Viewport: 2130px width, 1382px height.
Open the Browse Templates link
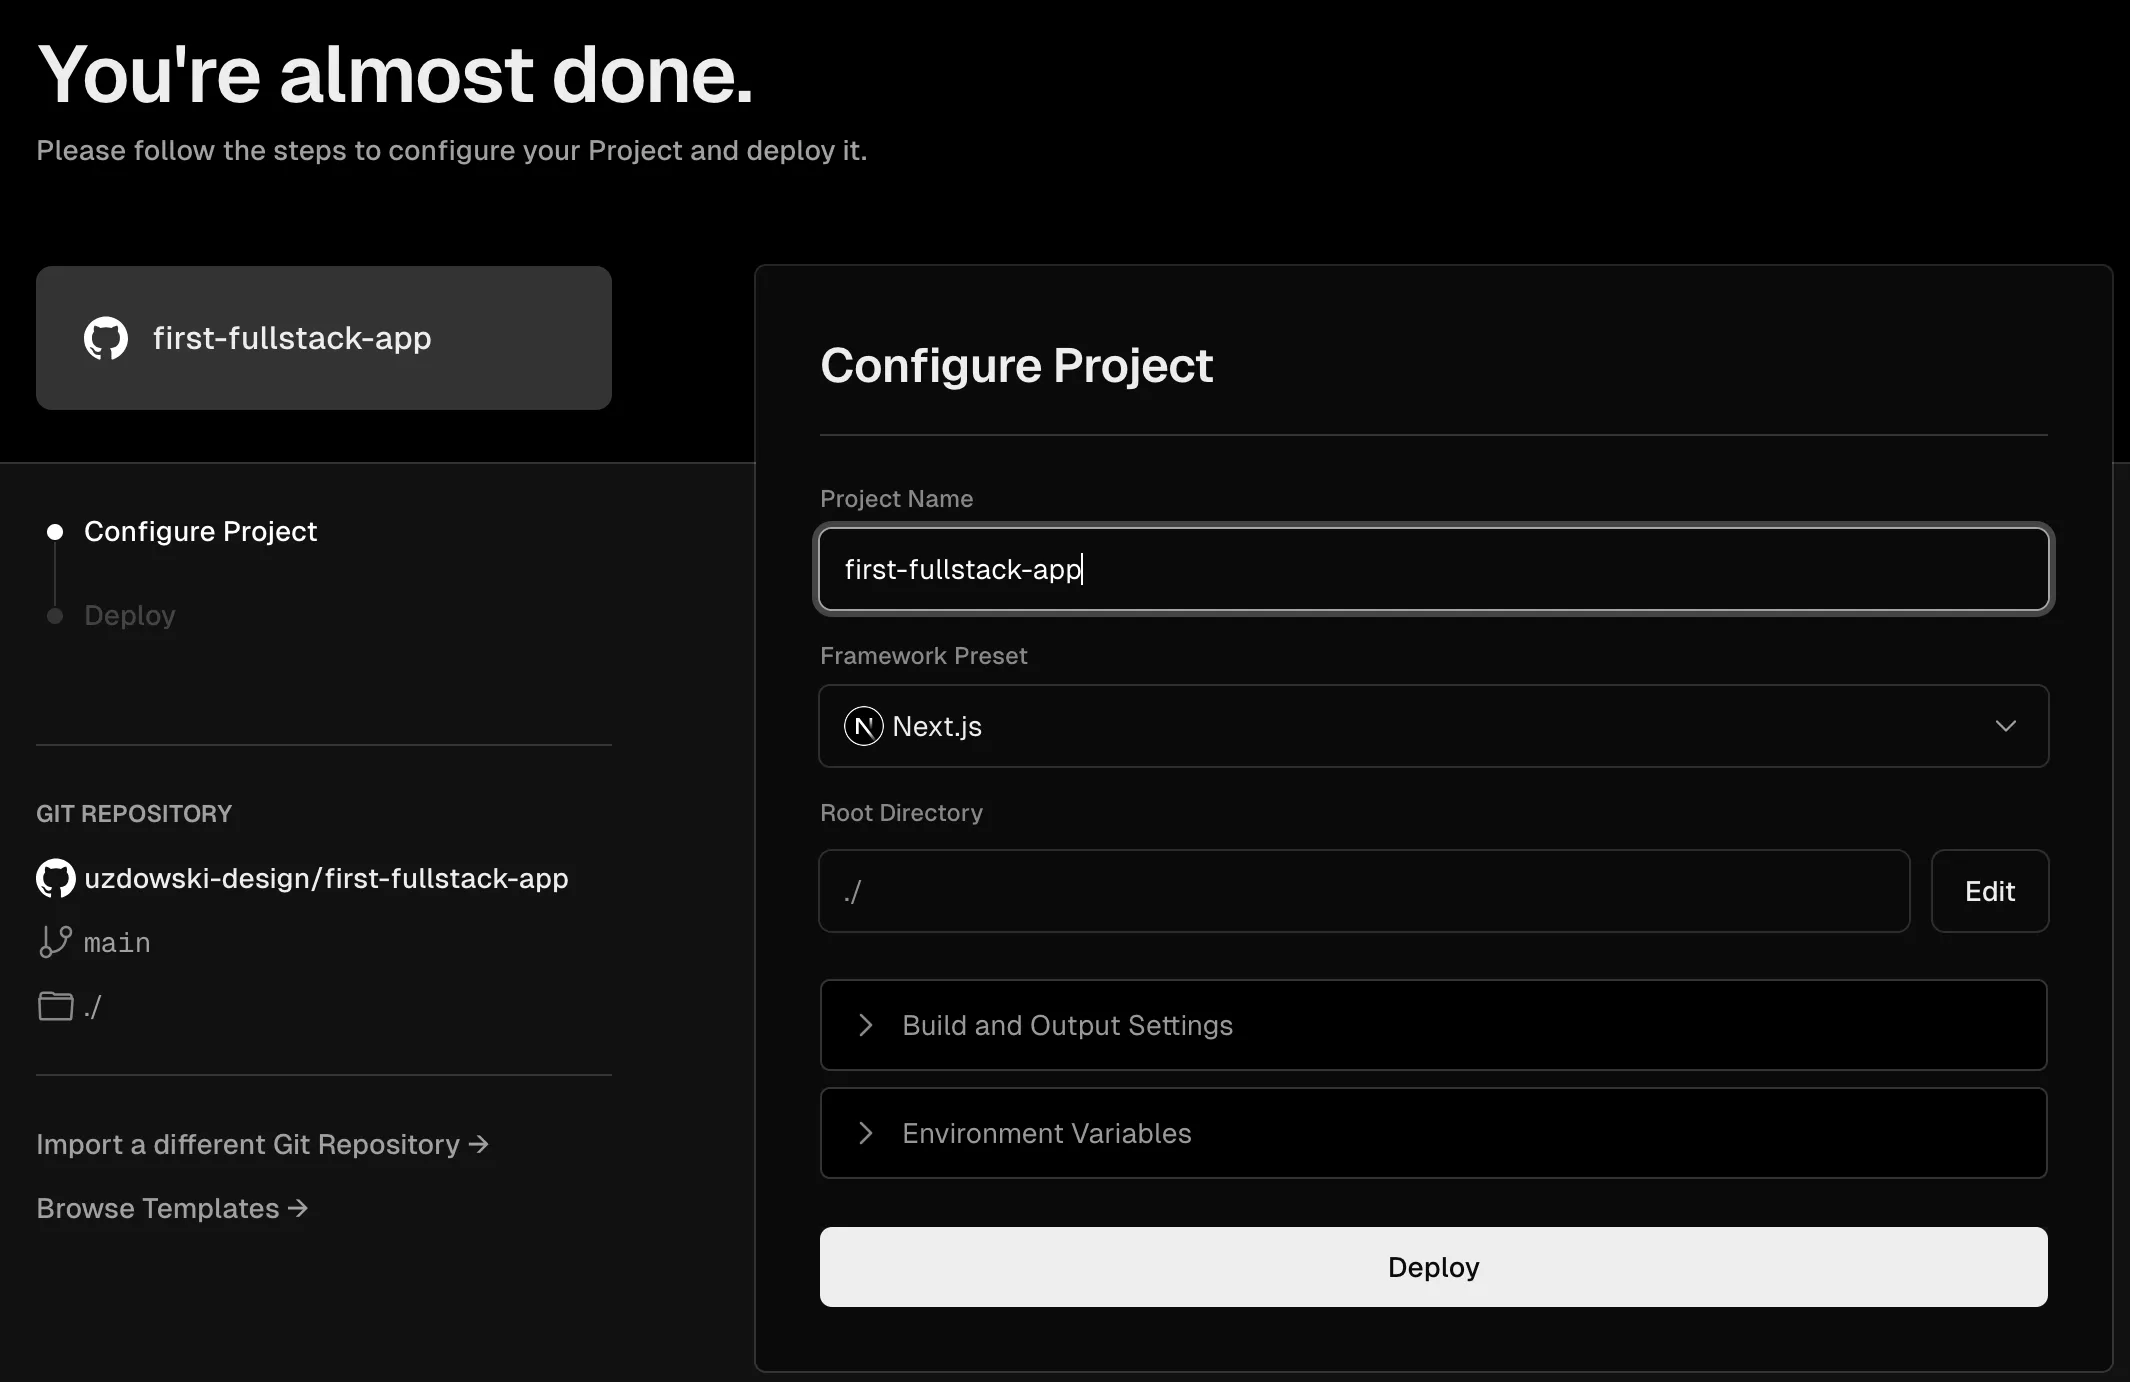pos(158,1208)
